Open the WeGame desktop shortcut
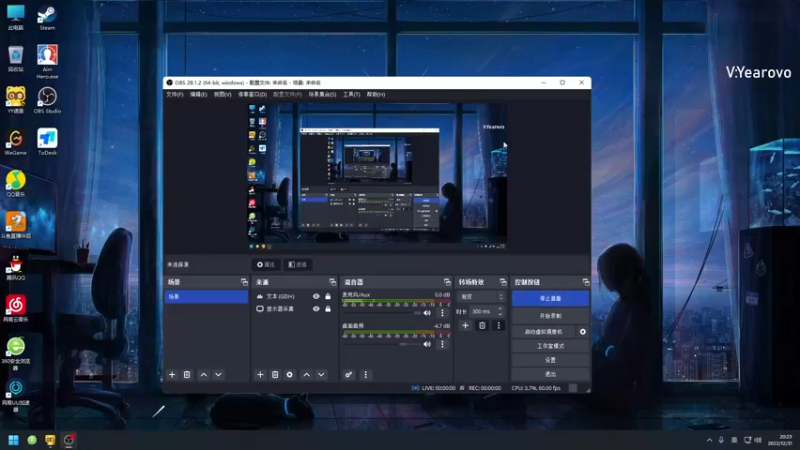The height and width of the screenshot is (450, 800). pyautogui.click(x=15, y=142)
